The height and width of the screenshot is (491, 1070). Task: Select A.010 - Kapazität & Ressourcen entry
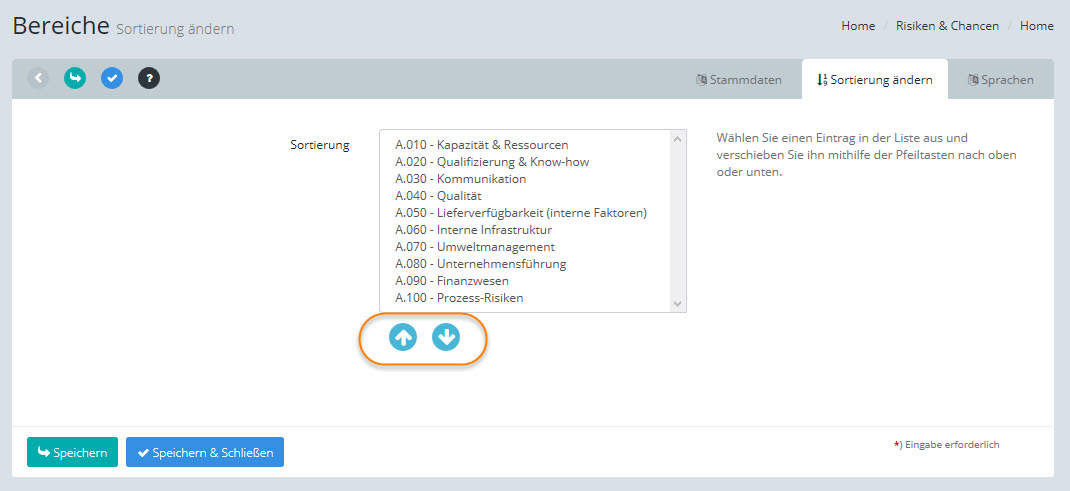point(481,145)
